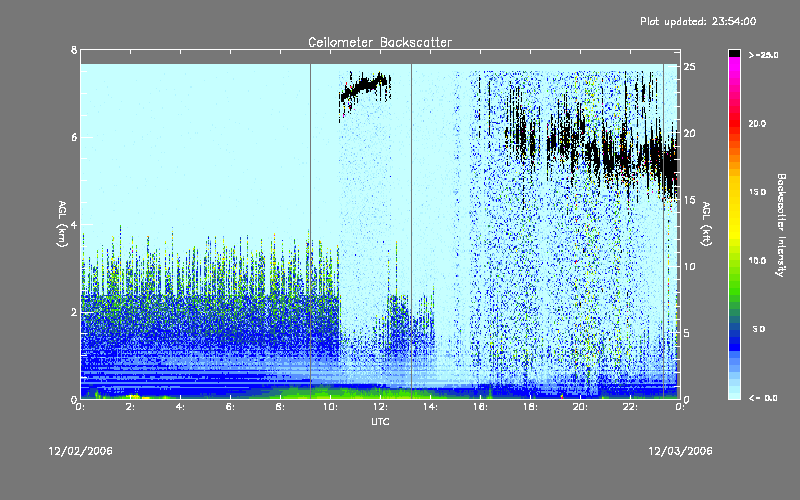
Task: Click the "10" kft tick on the right axis
Action: tap(689, 266)
